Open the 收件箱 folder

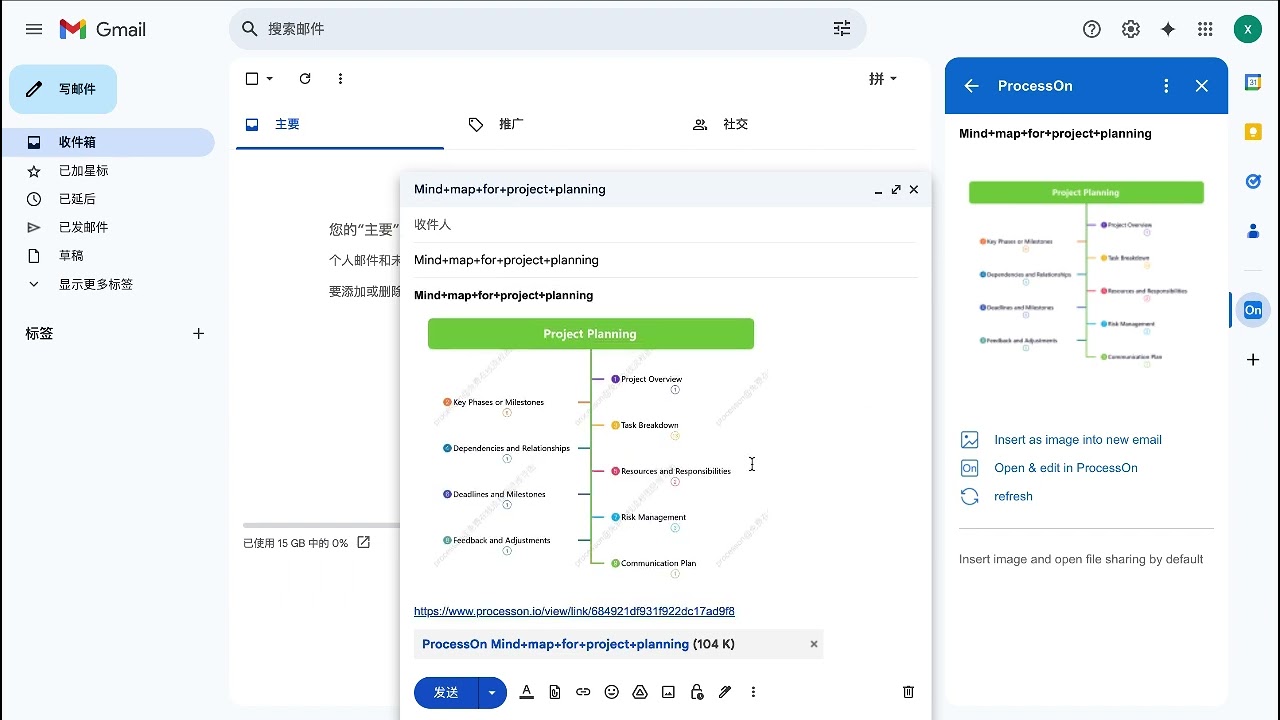click(107, 142)
